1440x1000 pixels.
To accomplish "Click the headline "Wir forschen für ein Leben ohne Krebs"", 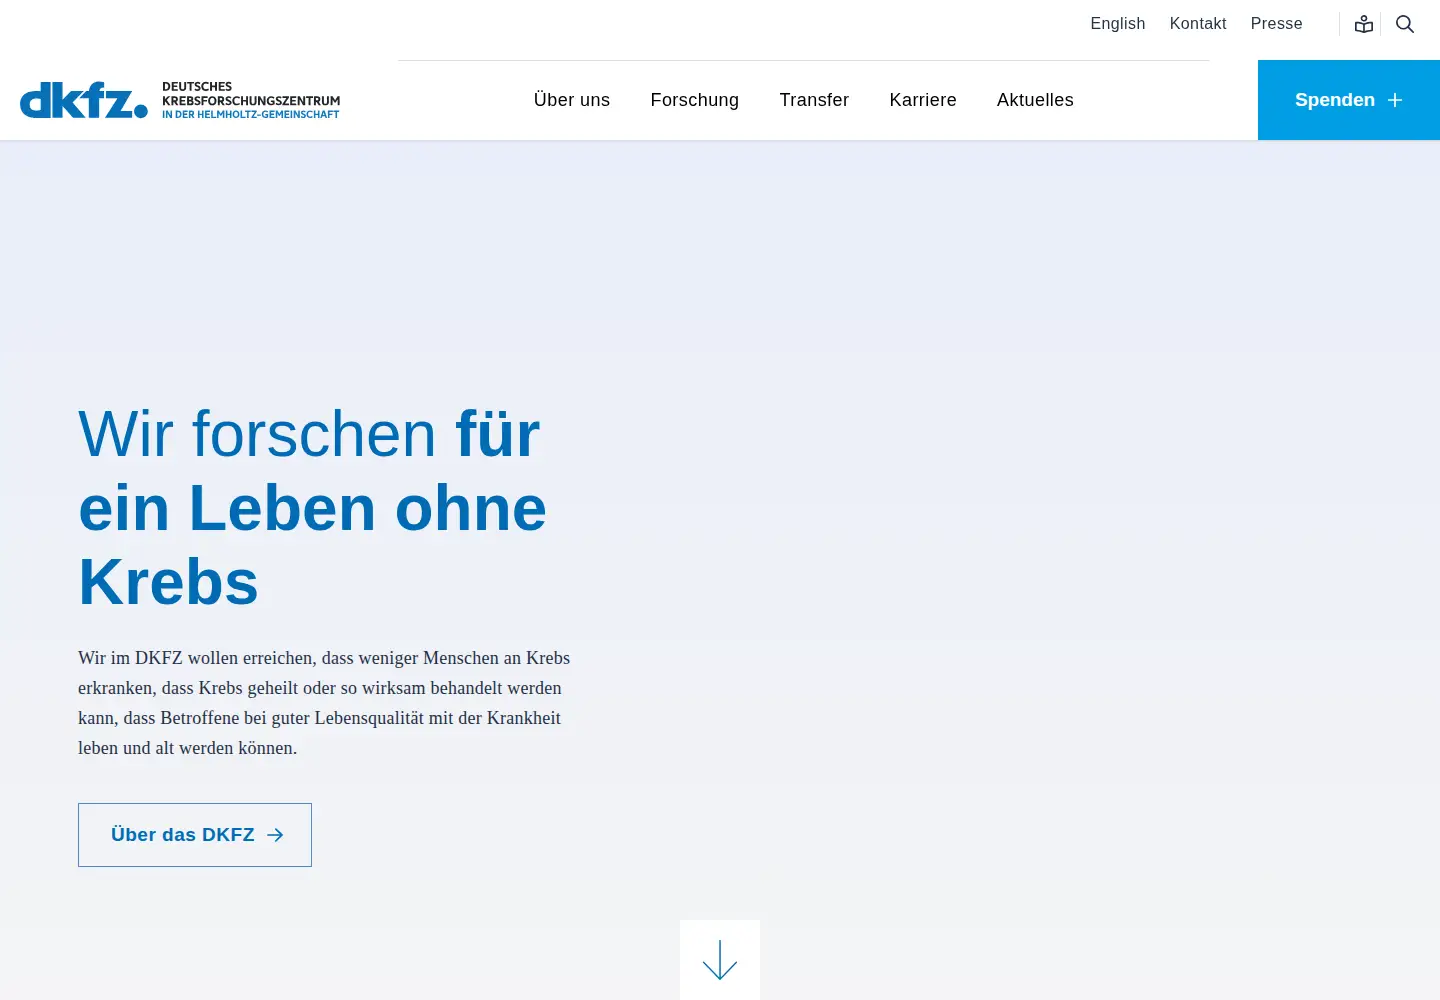I will point(313,508).
